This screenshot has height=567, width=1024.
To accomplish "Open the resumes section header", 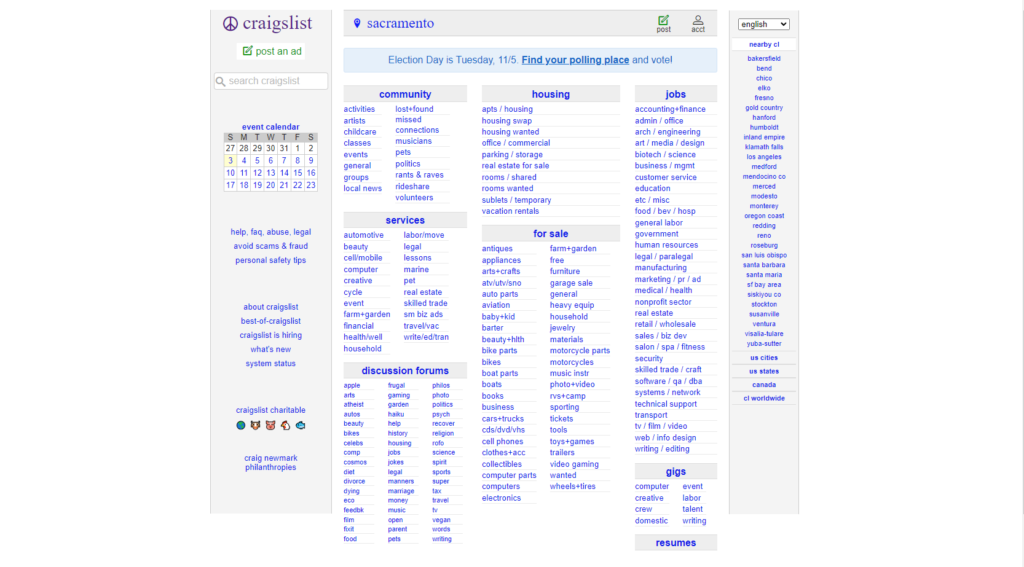I will (x=675, y=543).
